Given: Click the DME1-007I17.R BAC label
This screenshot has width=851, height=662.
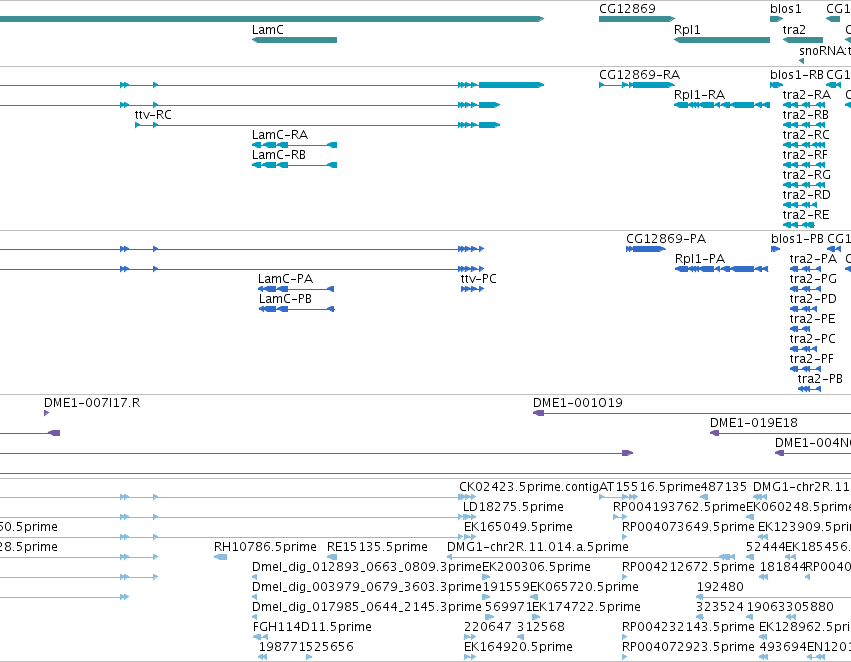Looking at the screenshot, I should pyautogui.click(x=92, y=403).
